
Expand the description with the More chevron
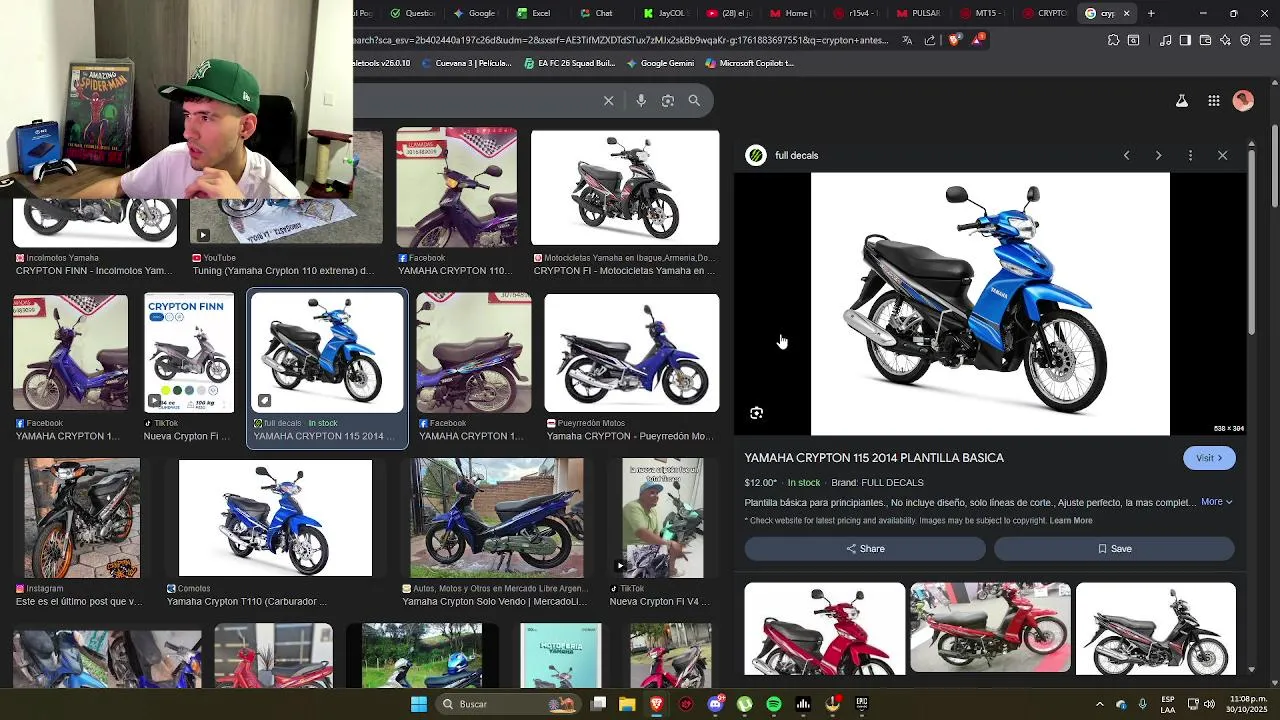1217,502
